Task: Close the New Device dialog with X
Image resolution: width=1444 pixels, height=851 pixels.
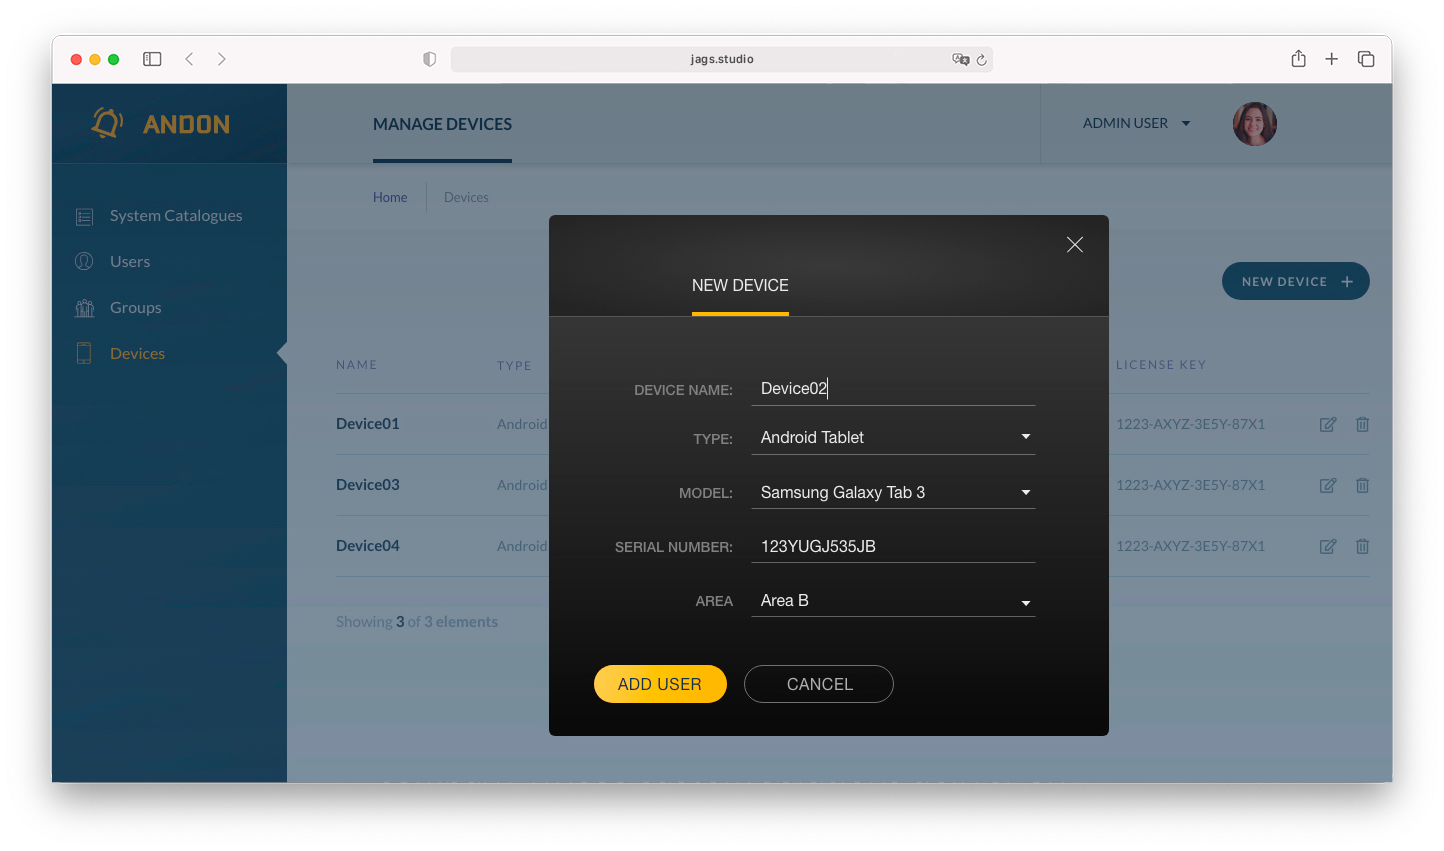Action: (x=1075, y=244)
